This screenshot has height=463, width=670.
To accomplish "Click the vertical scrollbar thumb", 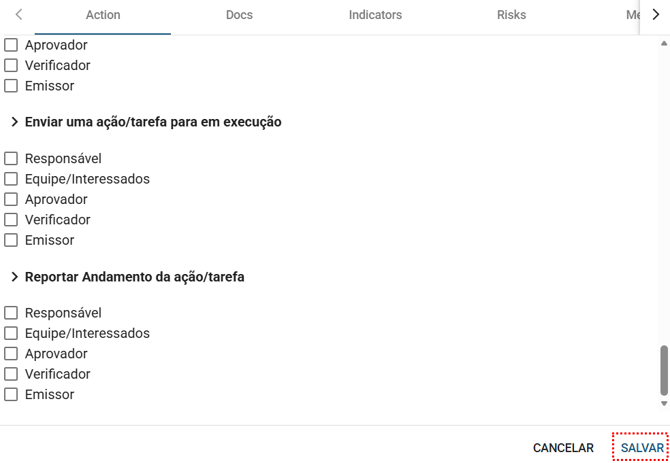I will pyautogui.click(x=664, y=371).
